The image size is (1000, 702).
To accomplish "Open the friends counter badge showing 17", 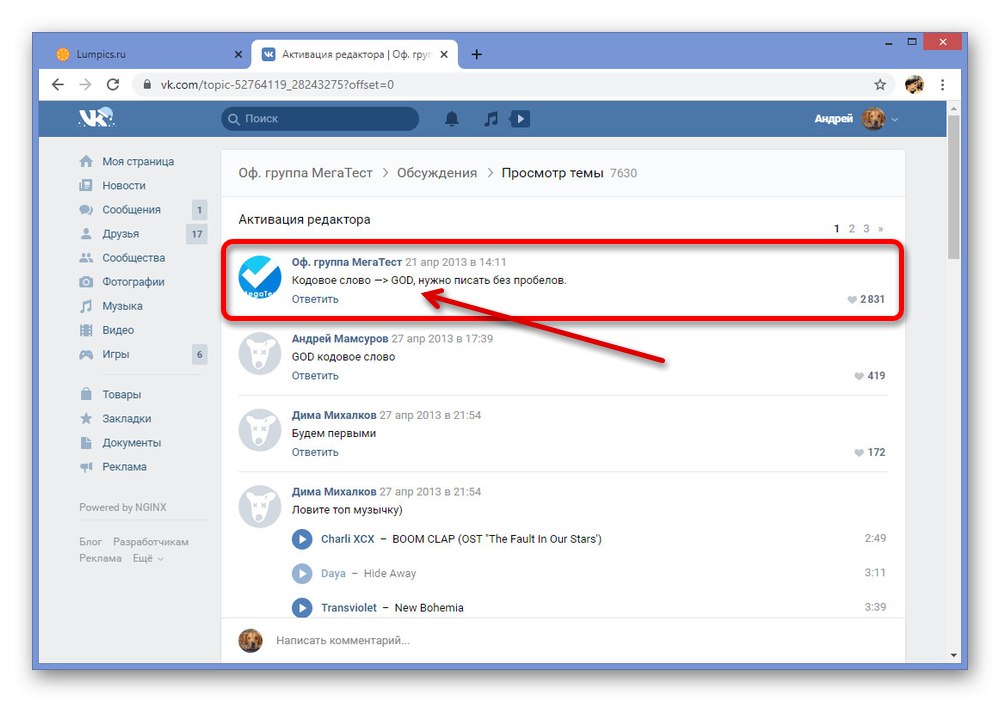I will tap(197, 234).
